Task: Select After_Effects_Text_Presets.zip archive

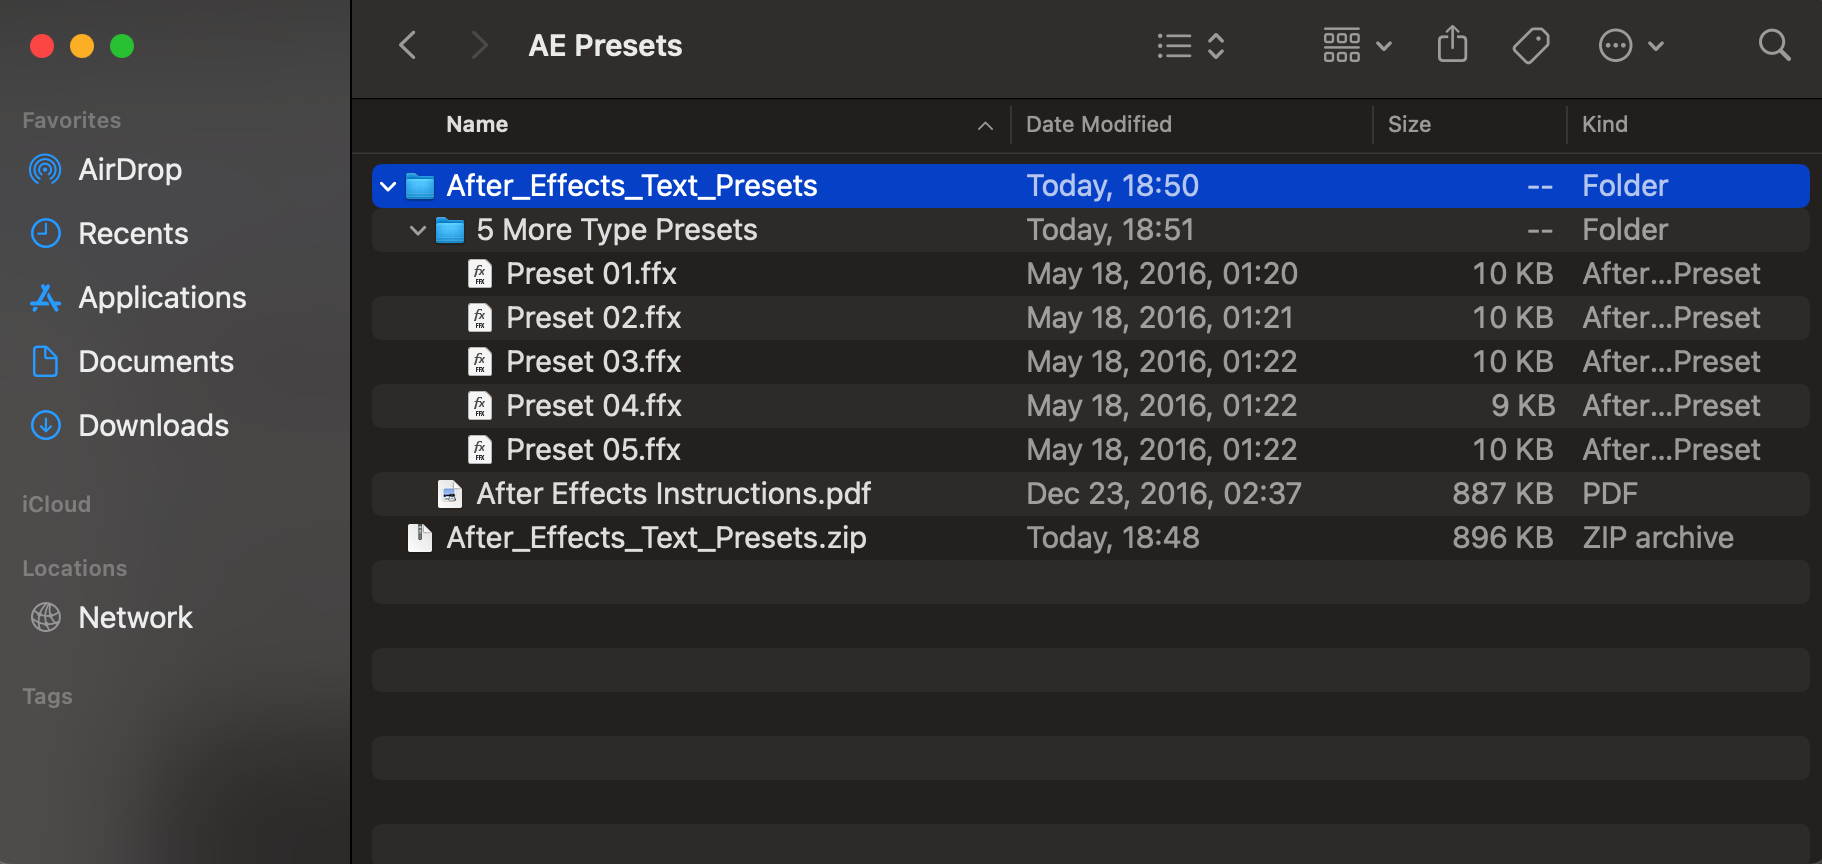Action: (x=1090, y=538)
